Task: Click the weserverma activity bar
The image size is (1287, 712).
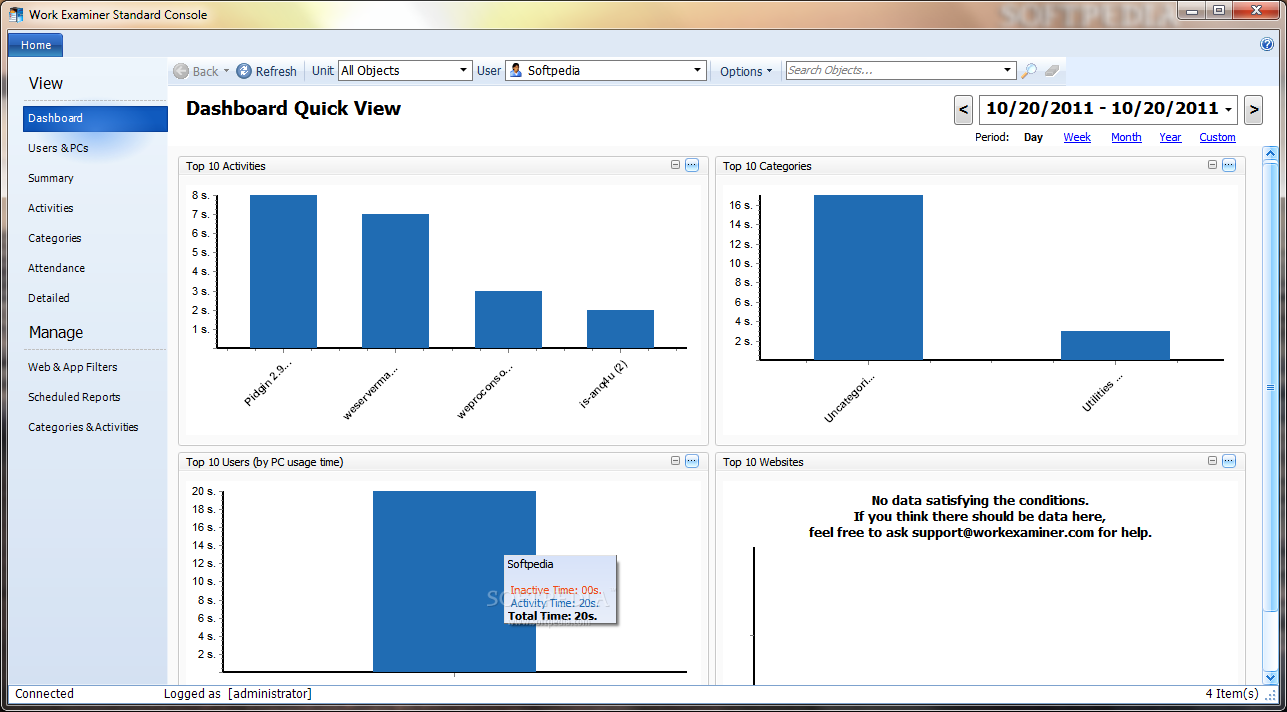Action: click(395, 281)
